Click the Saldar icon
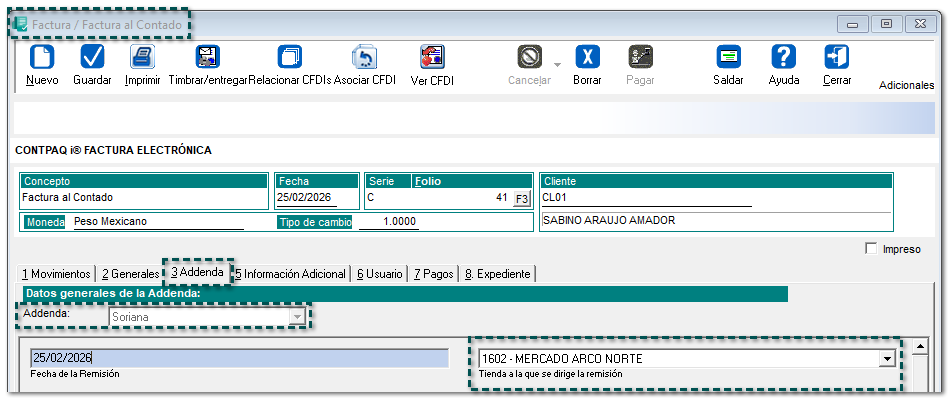951x402 pixels. 728,58
